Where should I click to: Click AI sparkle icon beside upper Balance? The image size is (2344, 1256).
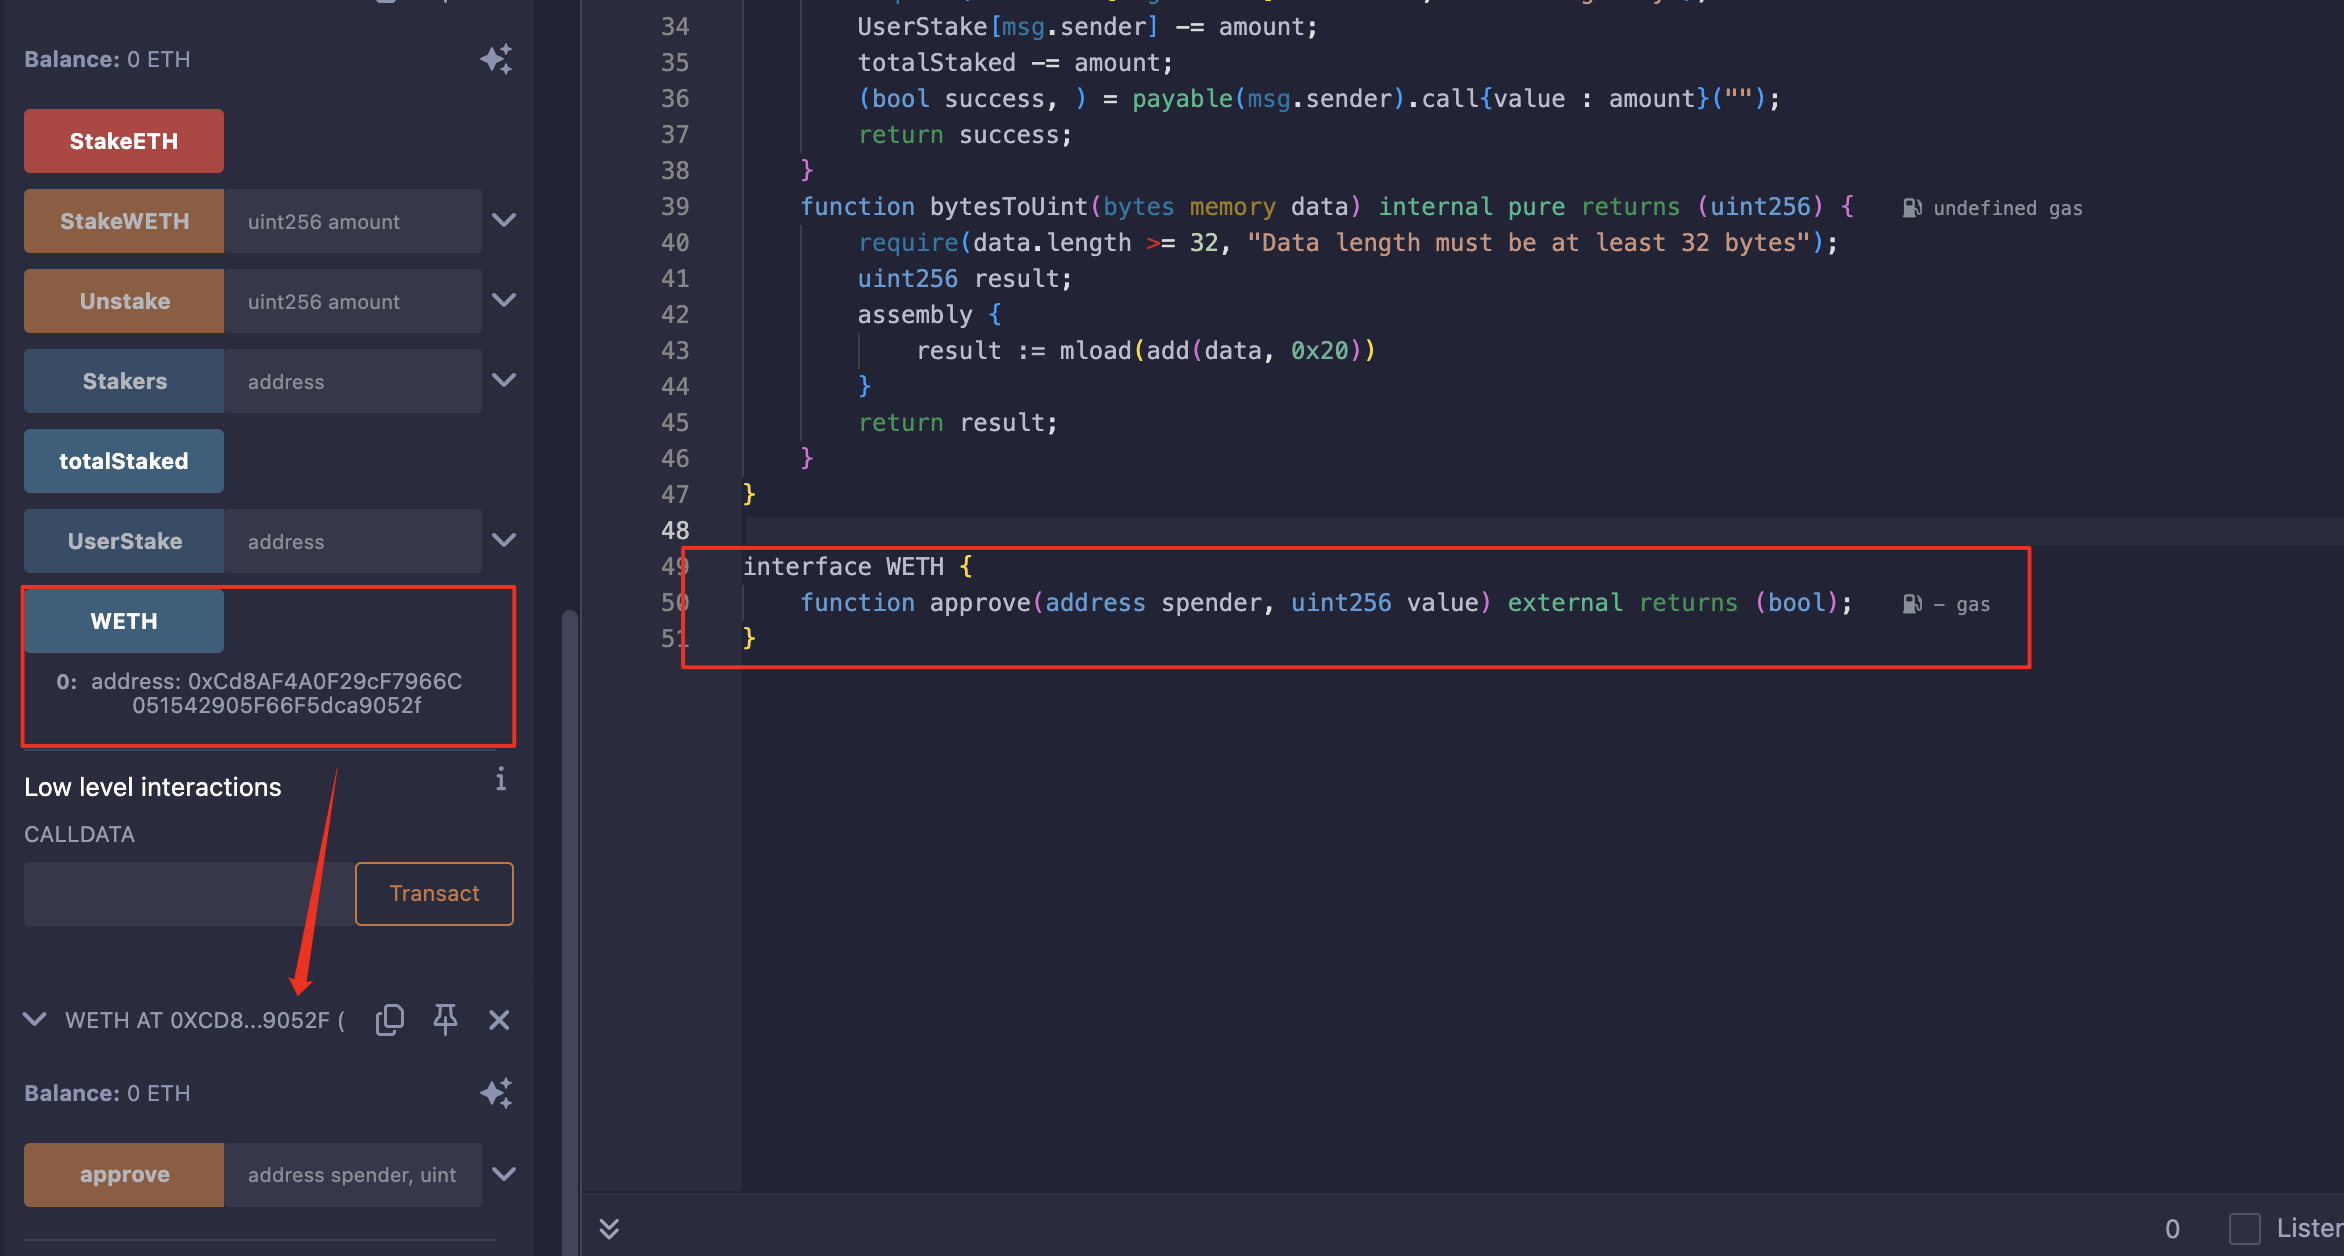(x=496, y=59)
